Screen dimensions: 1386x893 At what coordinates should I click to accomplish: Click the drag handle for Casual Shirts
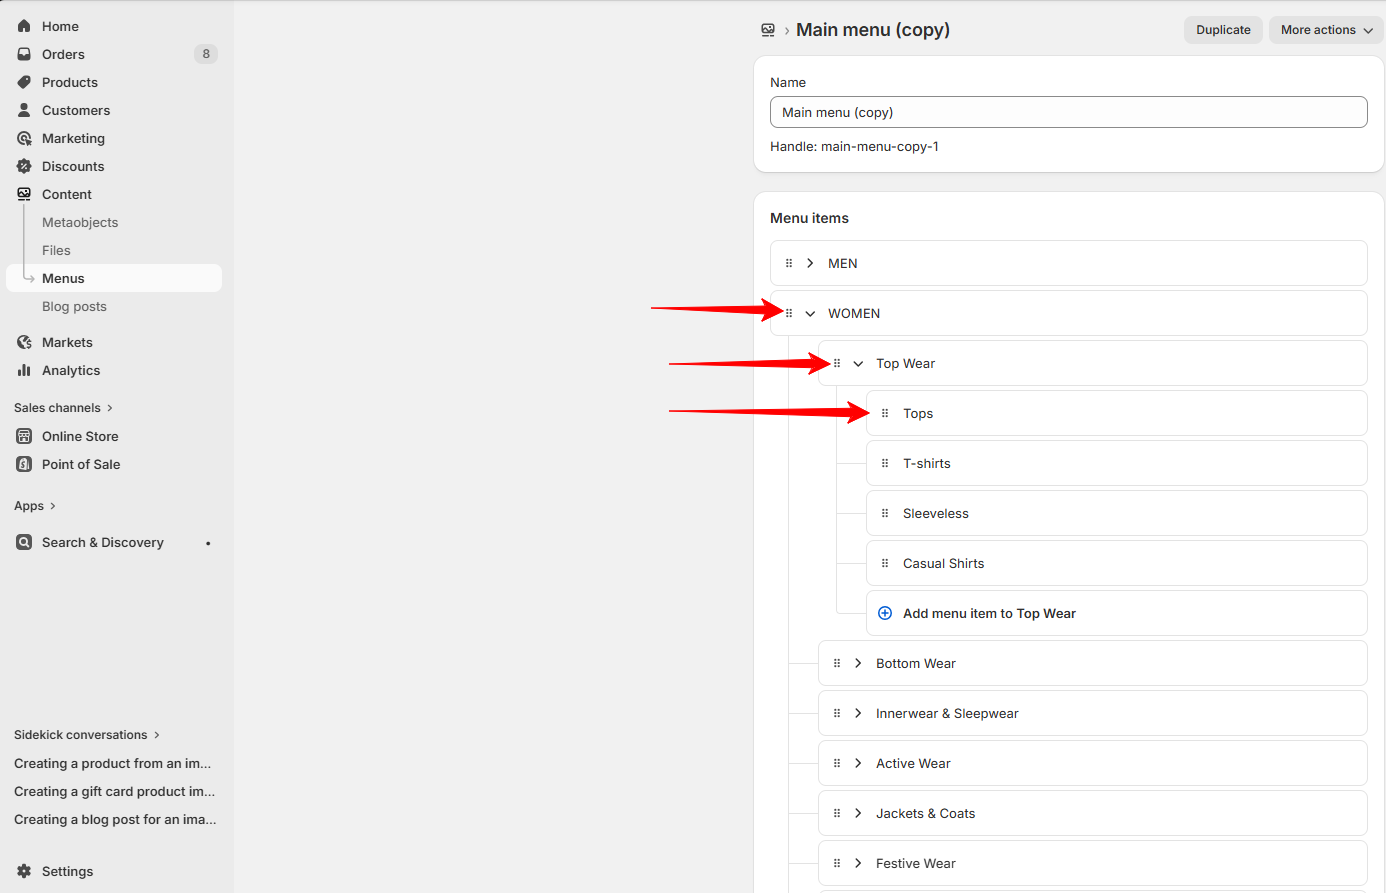(885, 563)
